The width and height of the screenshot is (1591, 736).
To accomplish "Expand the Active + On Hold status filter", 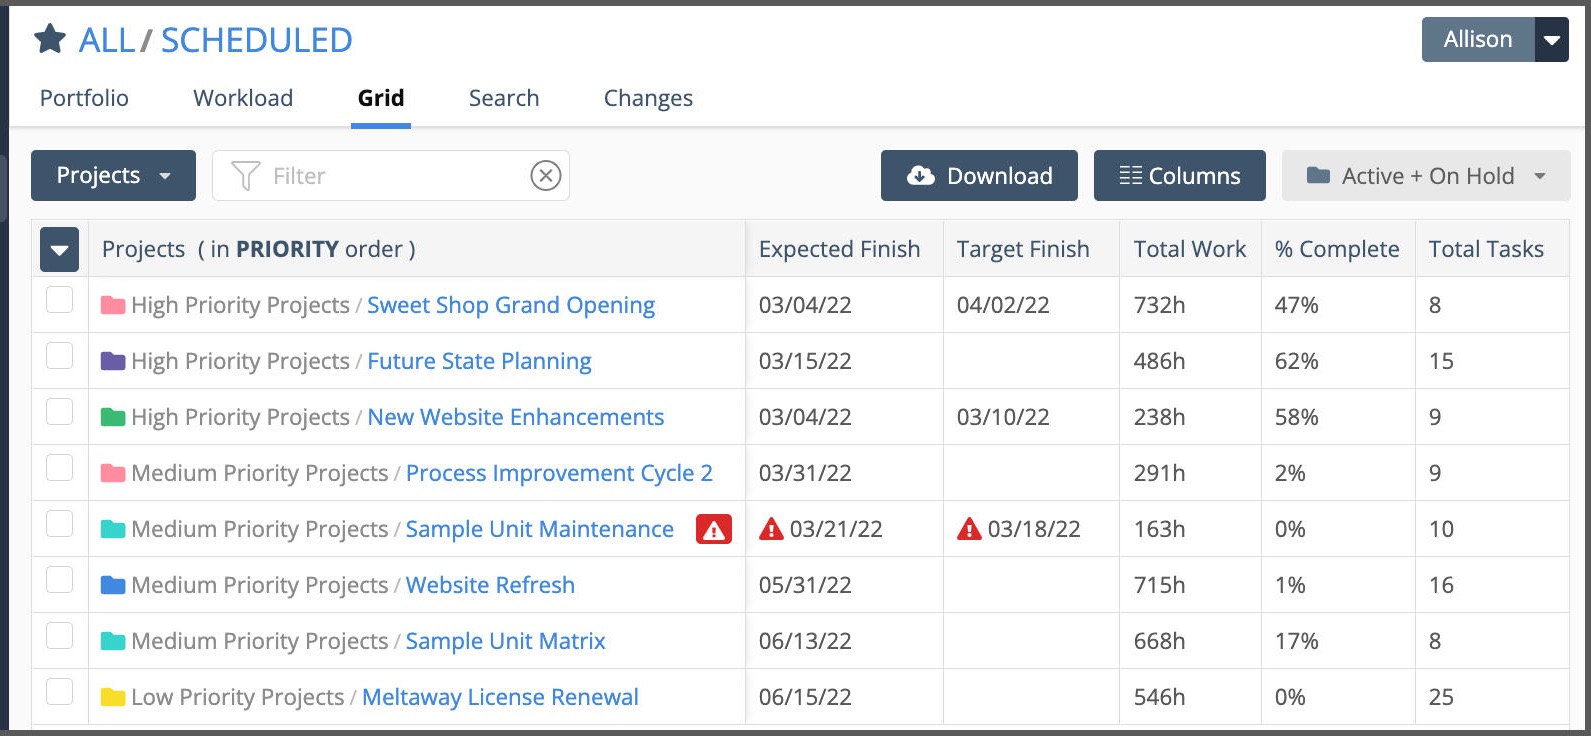I will [1426, 176].
